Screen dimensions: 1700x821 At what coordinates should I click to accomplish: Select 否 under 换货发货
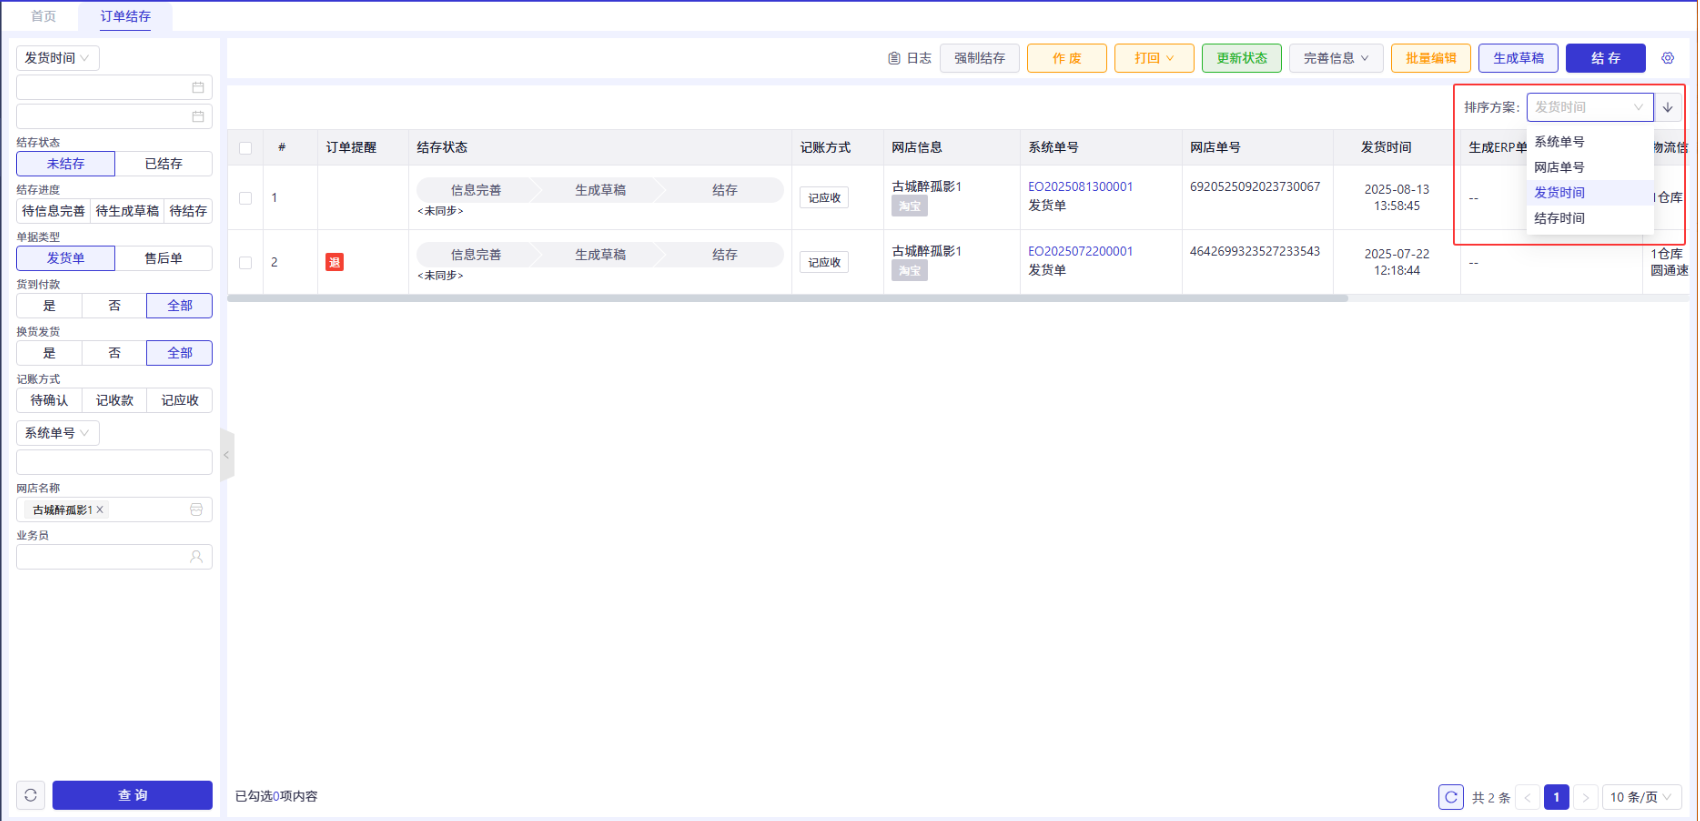point(114,353)
